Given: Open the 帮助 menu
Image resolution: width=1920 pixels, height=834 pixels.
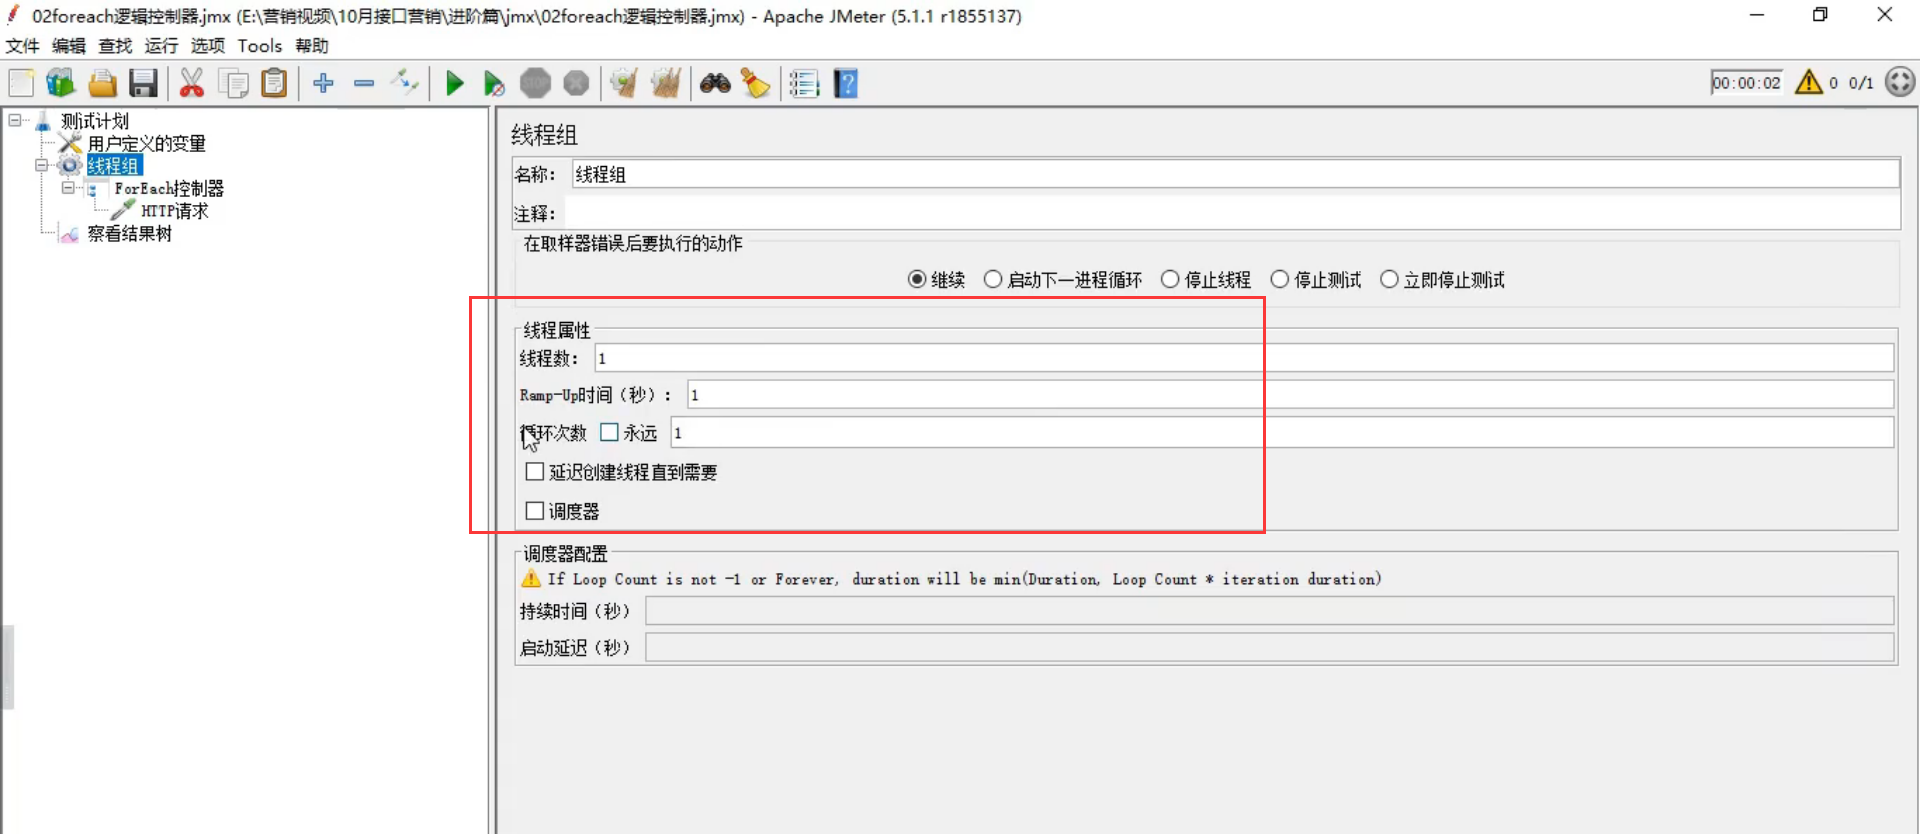Looking at the screenshot, I should click(312, 46).
